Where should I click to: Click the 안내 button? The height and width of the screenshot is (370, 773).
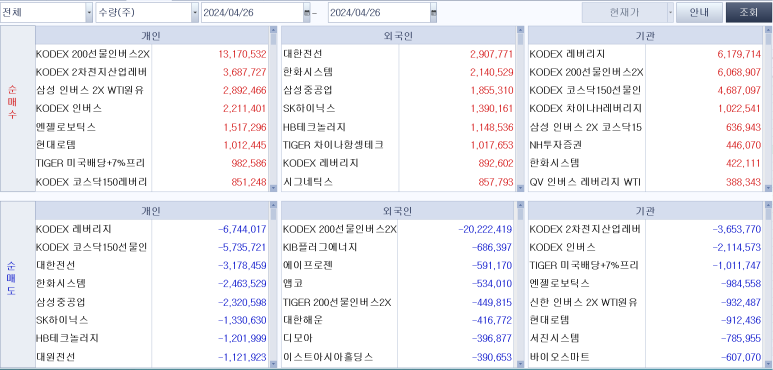699,13
